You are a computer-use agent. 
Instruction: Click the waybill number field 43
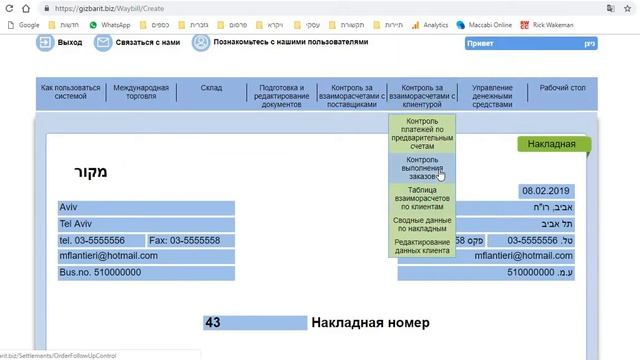(255, 322)
